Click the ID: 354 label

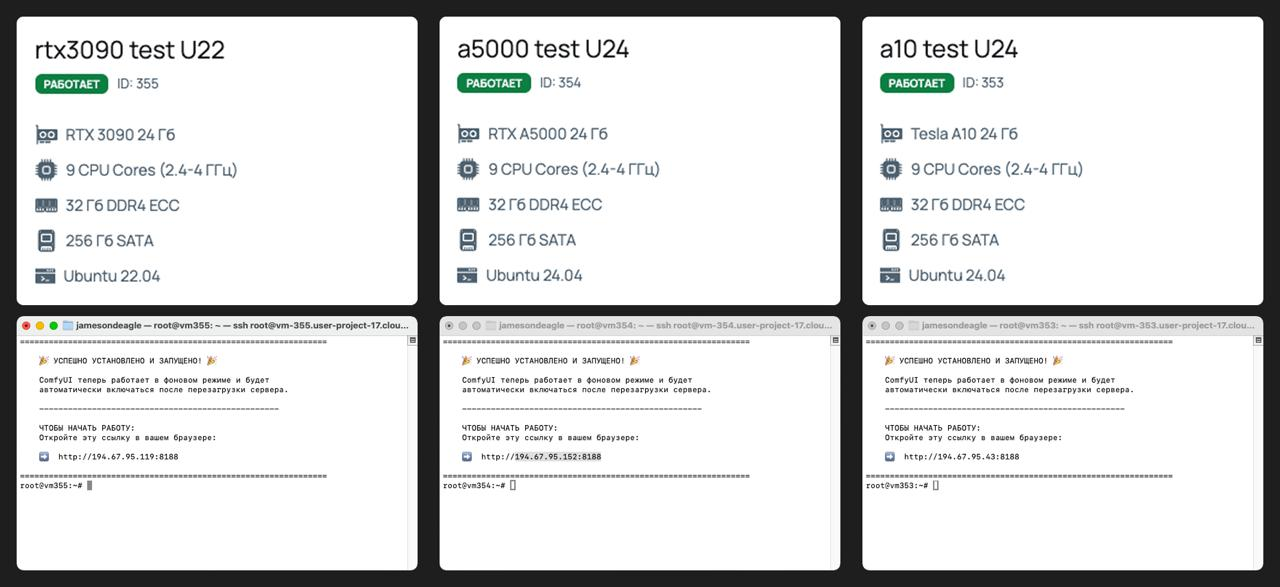coord(560,83)
